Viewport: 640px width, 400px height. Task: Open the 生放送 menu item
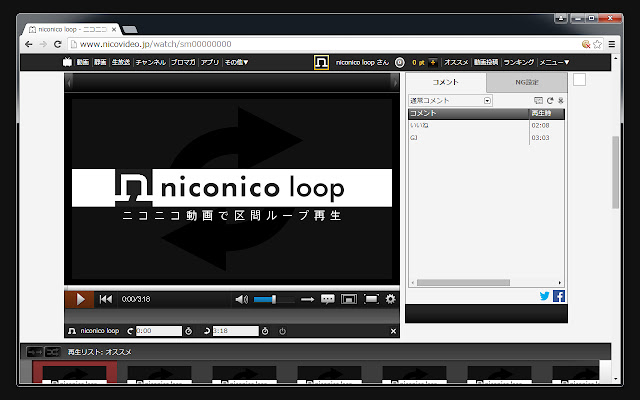121,62
